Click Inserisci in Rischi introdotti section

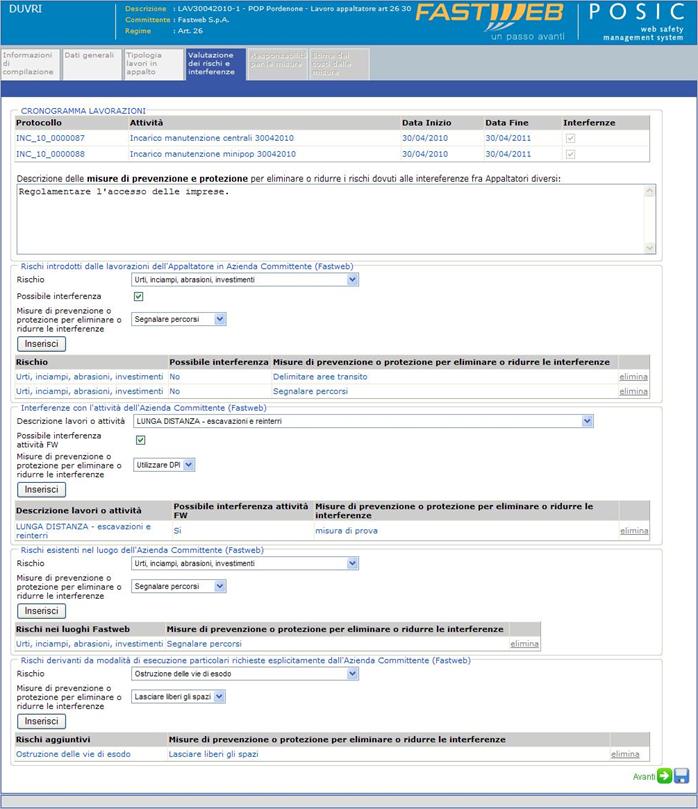41,344
